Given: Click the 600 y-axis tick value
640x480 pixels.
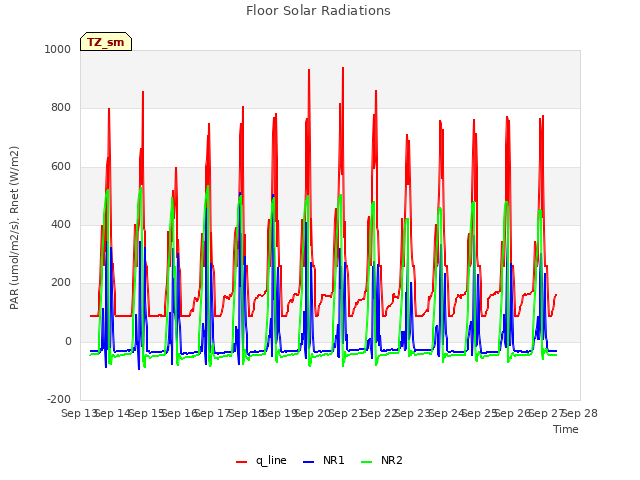Looking at the screenshot, I should (x=61, y=167).
